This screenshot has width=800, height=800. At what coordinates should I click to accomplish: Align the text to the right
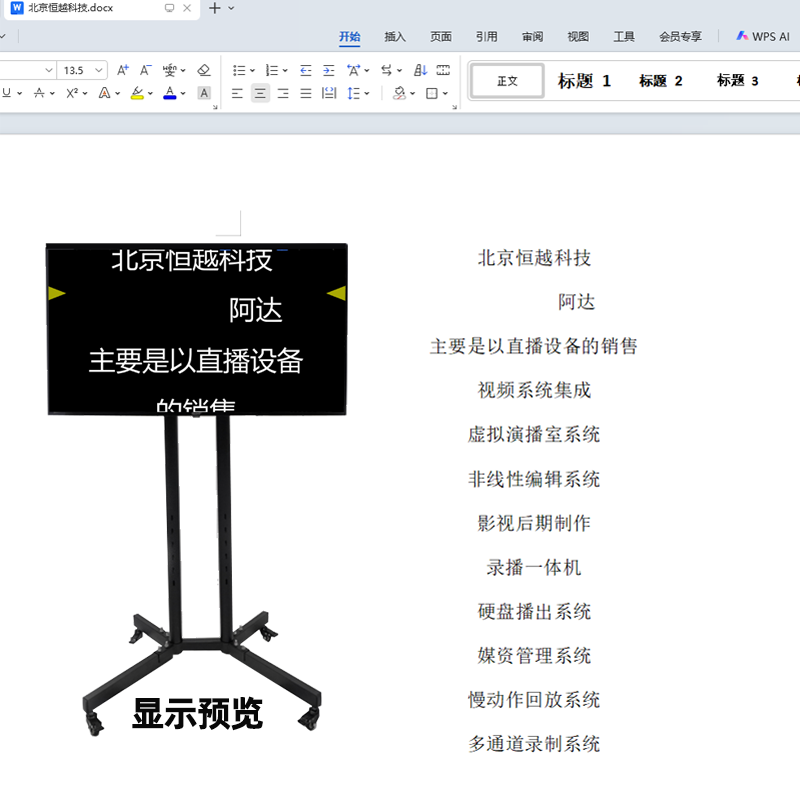coord(283,93)
